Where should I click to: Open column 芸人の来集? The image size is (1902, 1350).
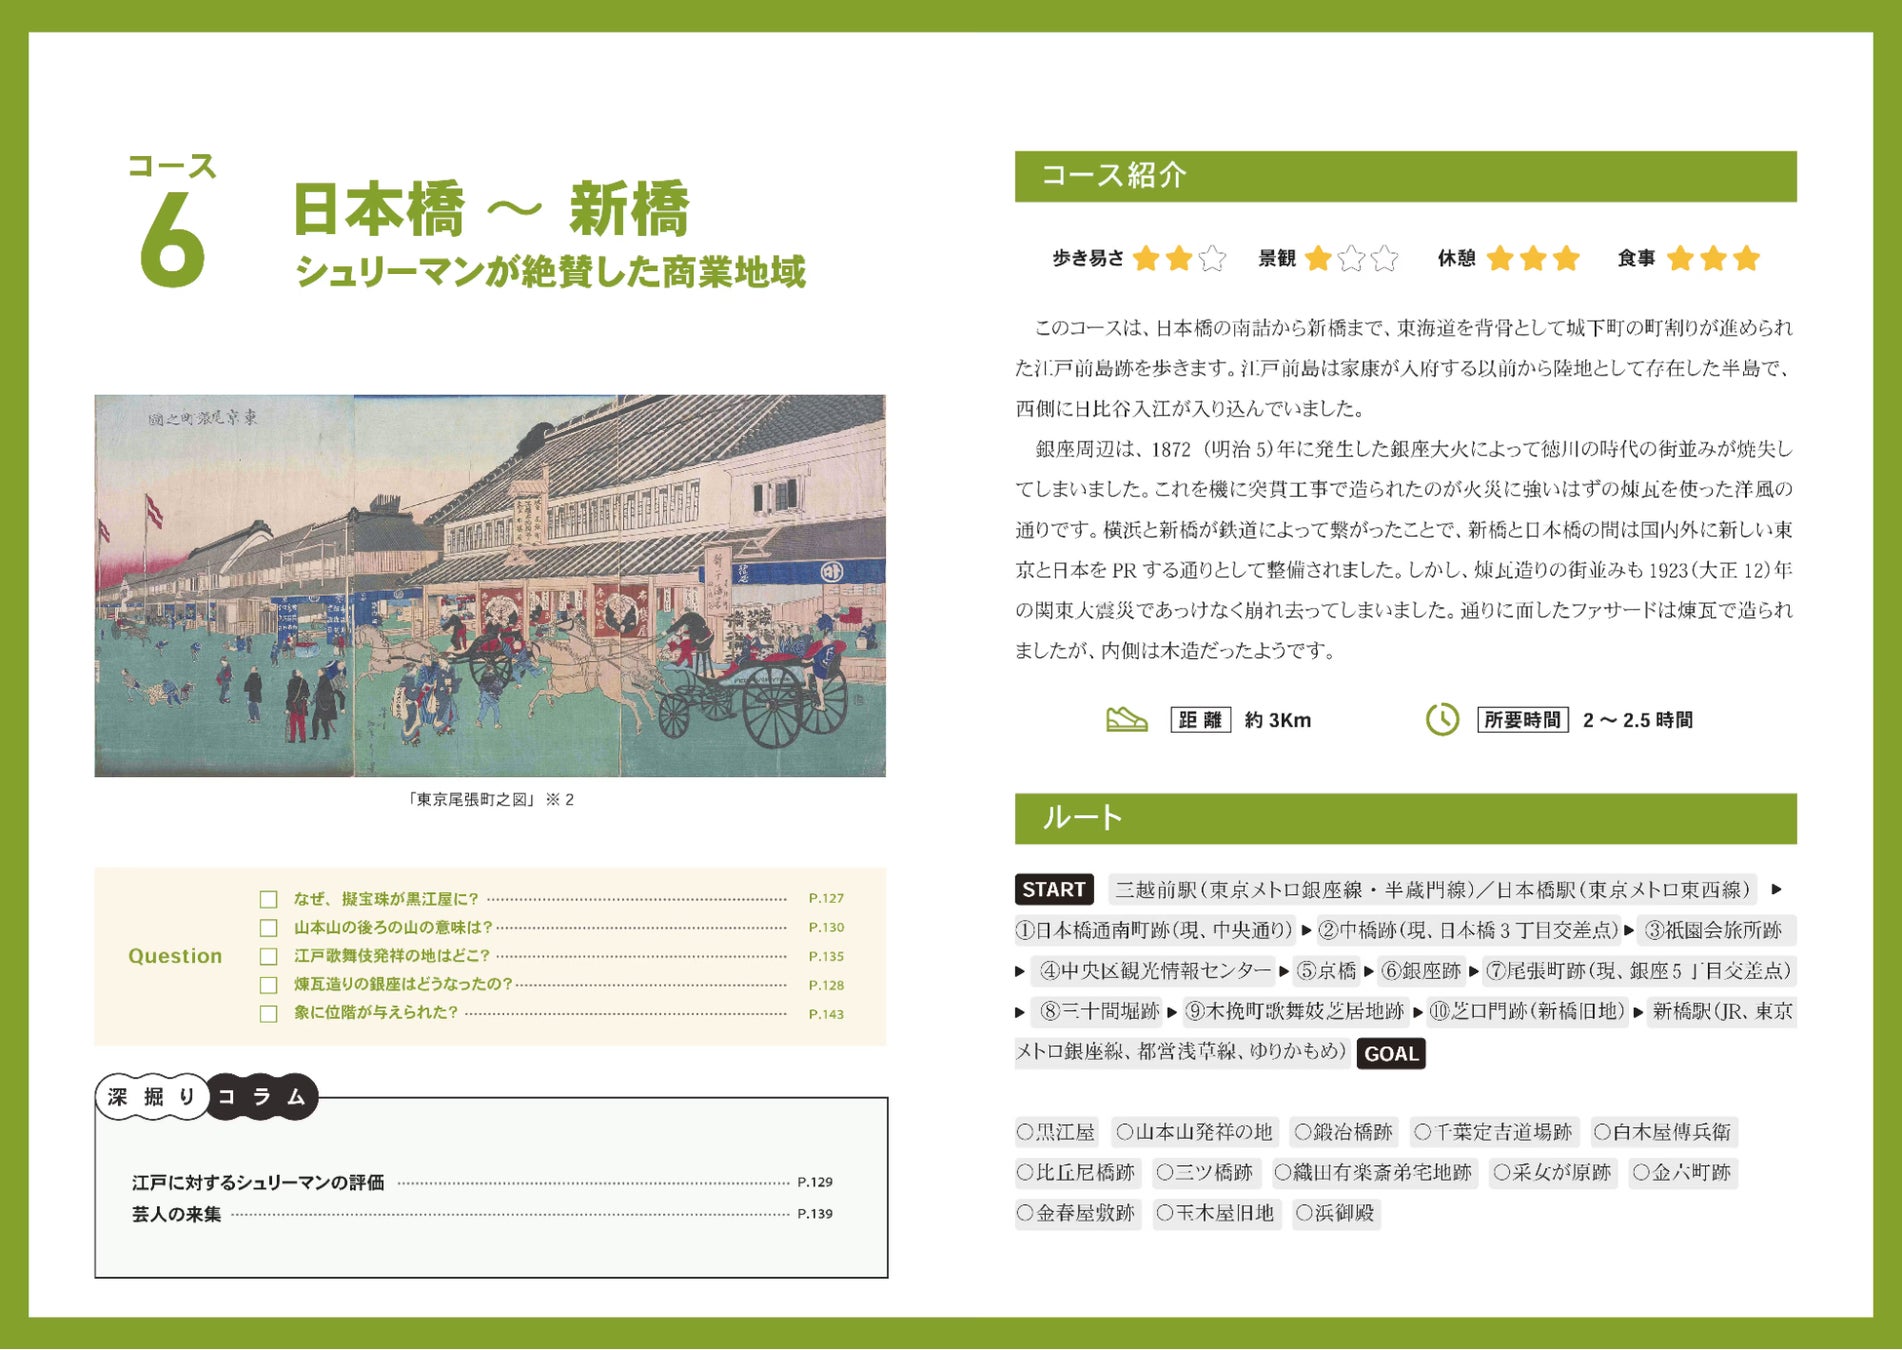[177, 1214]
